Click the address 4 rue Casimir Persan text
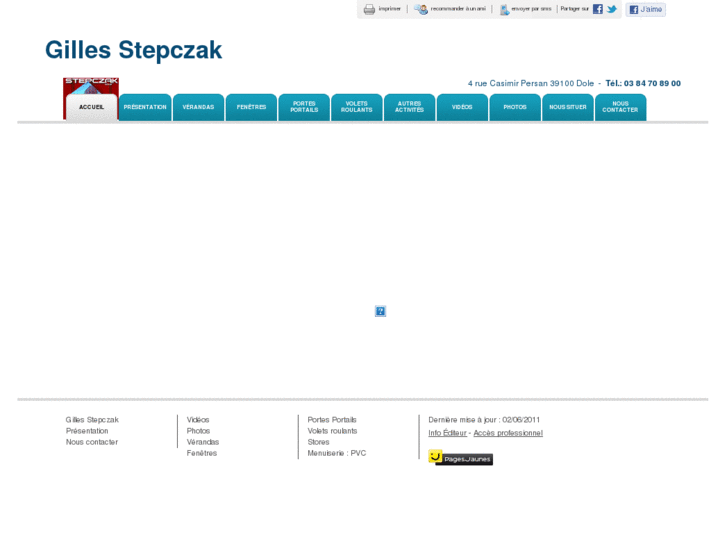Viewport: 727px width, 545px height. [x=530, y=83]
